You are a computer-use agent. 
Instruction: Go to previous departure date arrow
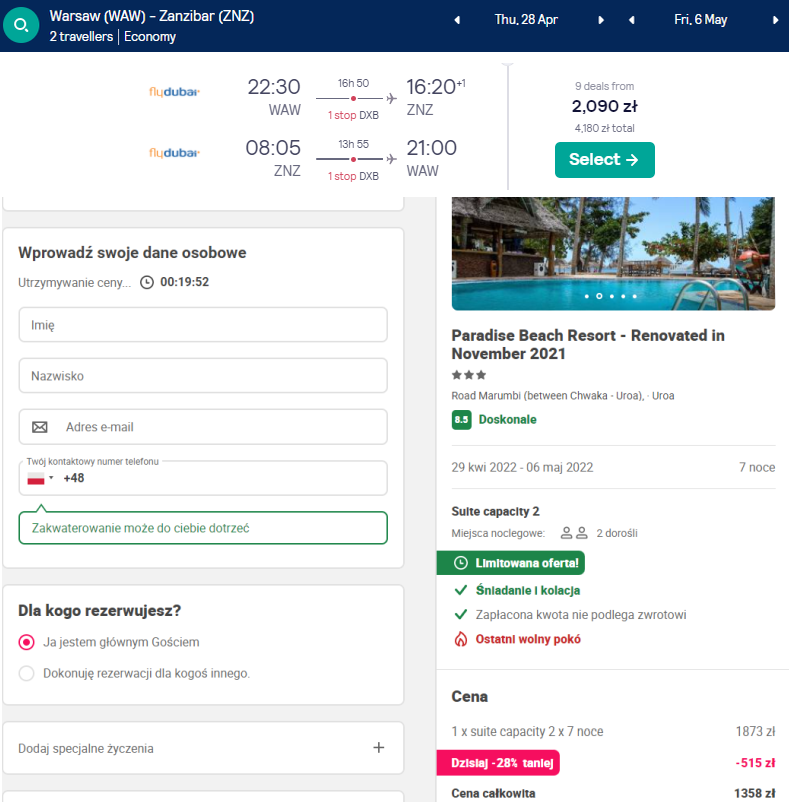click(457, 20)
